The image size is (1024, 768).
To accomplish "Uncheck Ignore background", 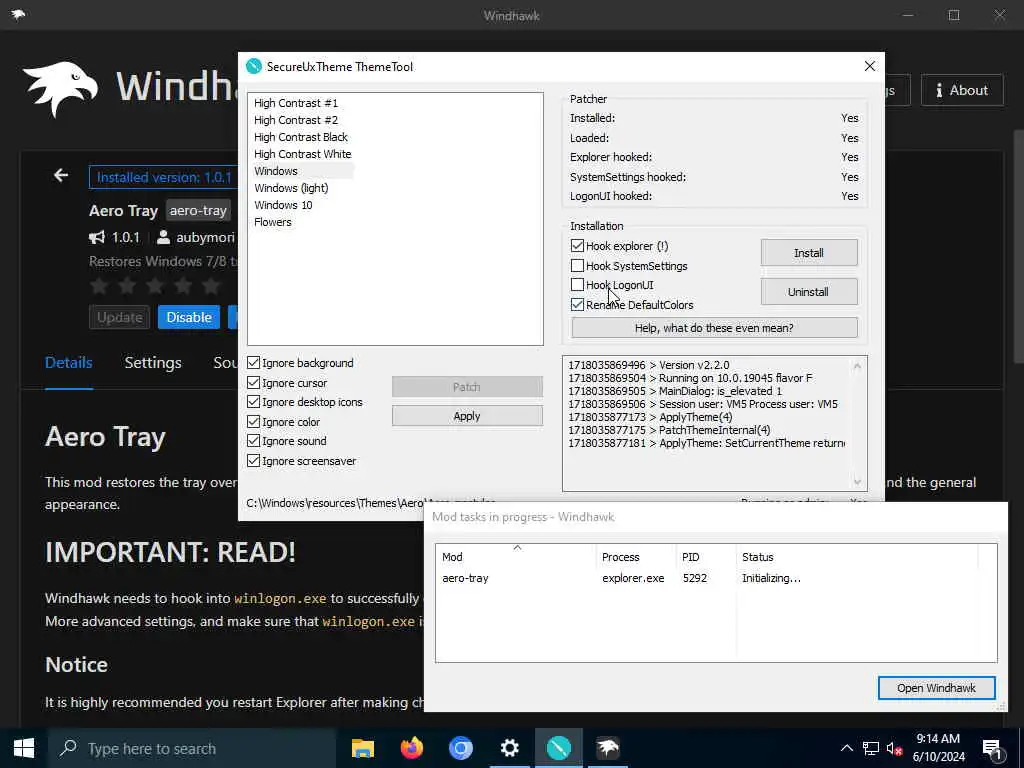I will pyautogui.click(x=253, y=363).
